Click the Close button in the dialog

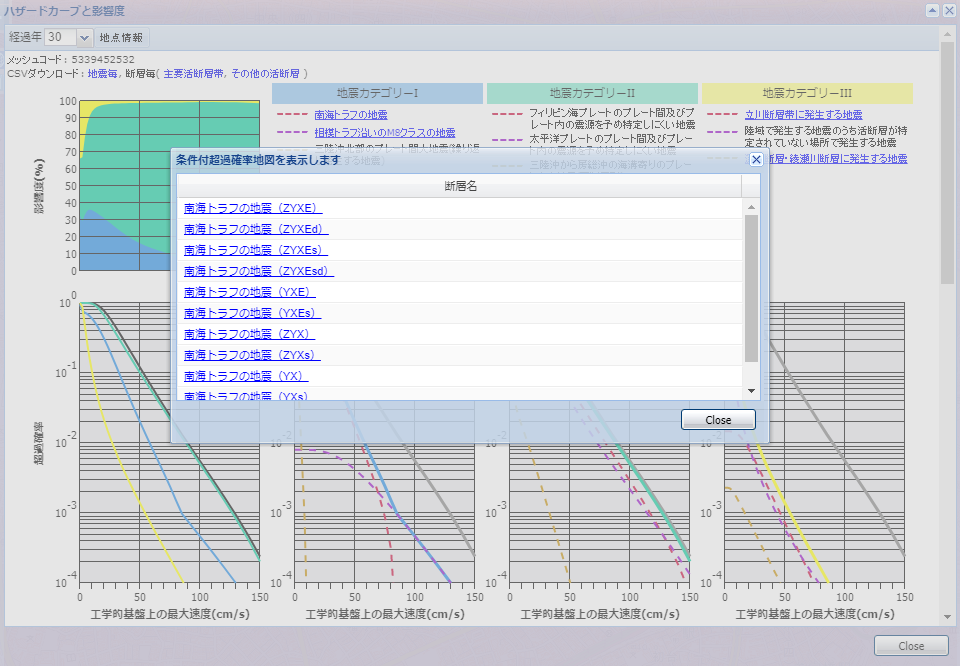tap(718, 420)
